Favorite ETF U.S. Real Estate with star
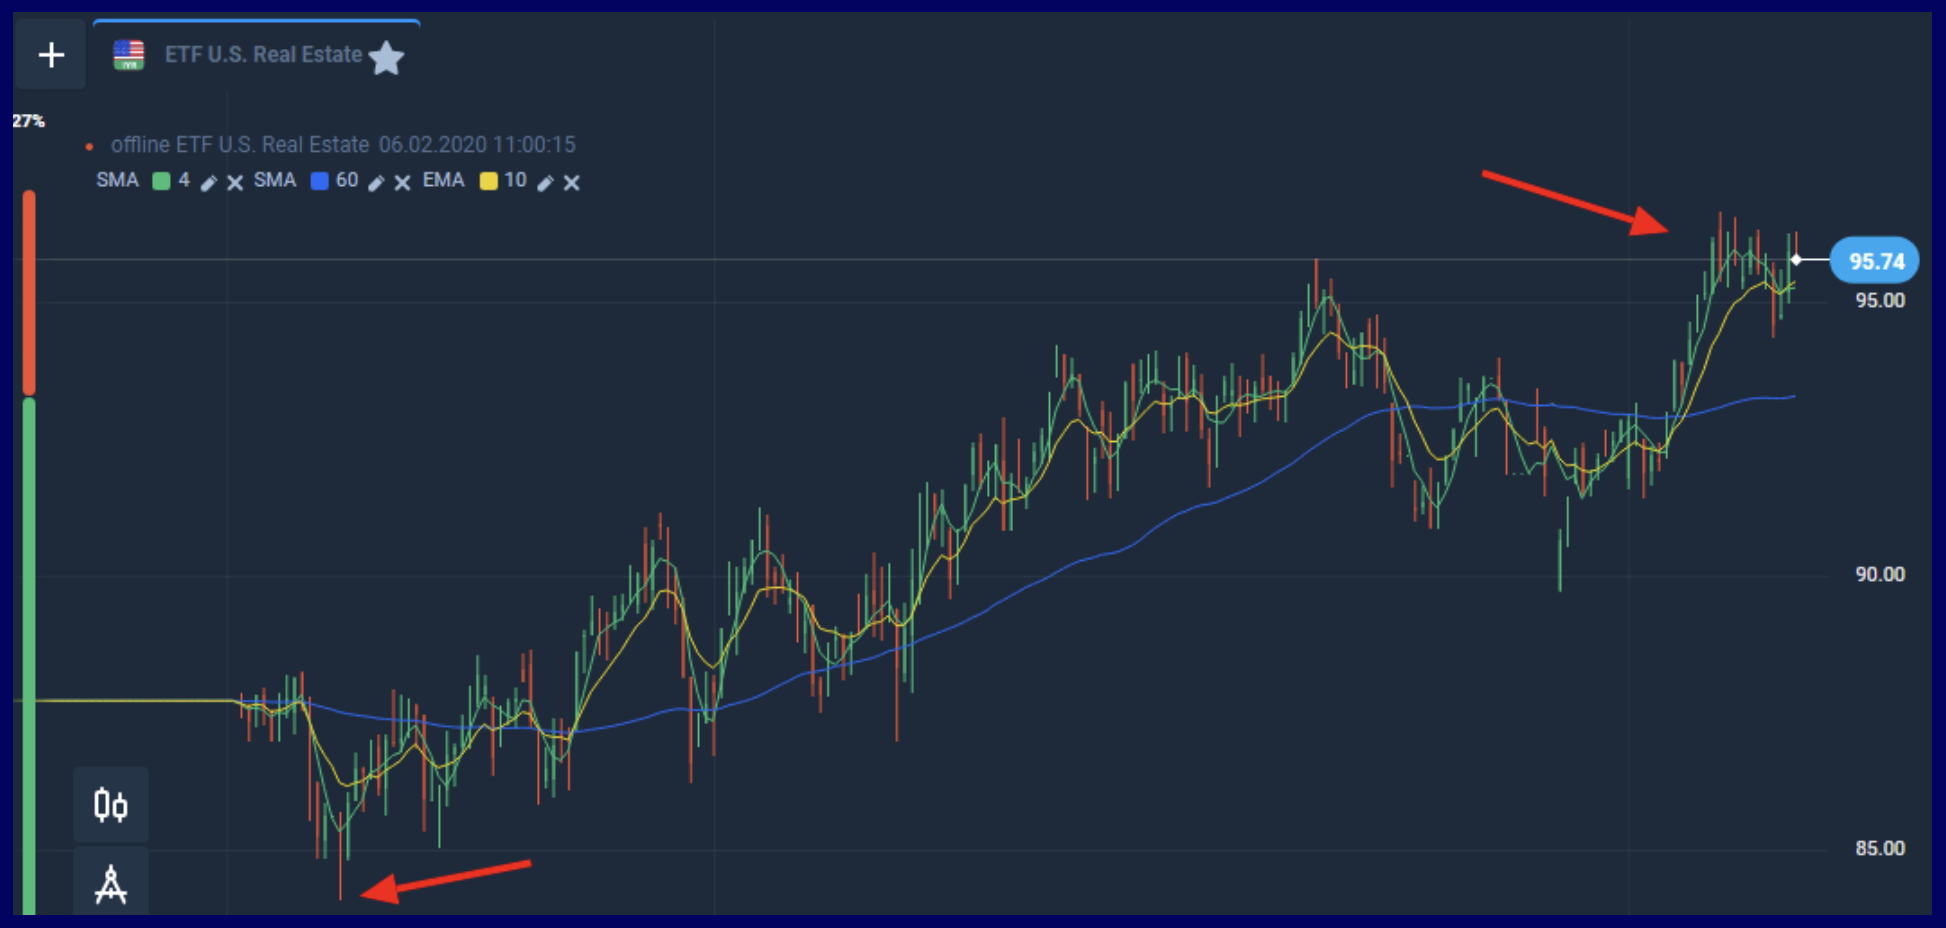1946x928 pixels. (x=386, y=58)
